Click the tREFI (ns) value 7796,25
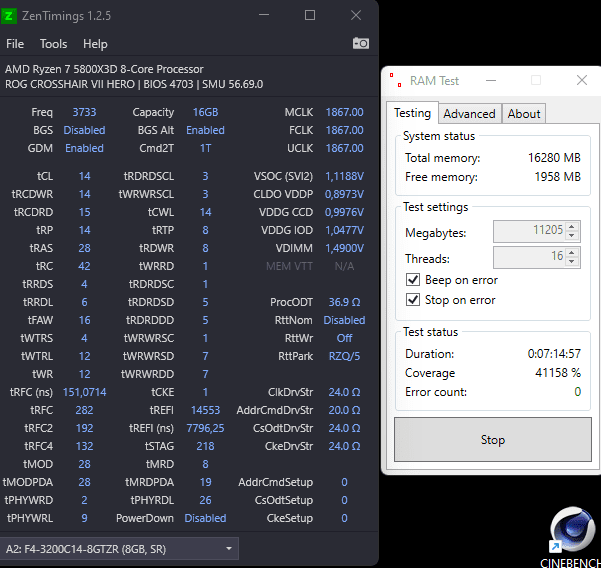This screenshot has height=568, width=601. tap(205, 428)
